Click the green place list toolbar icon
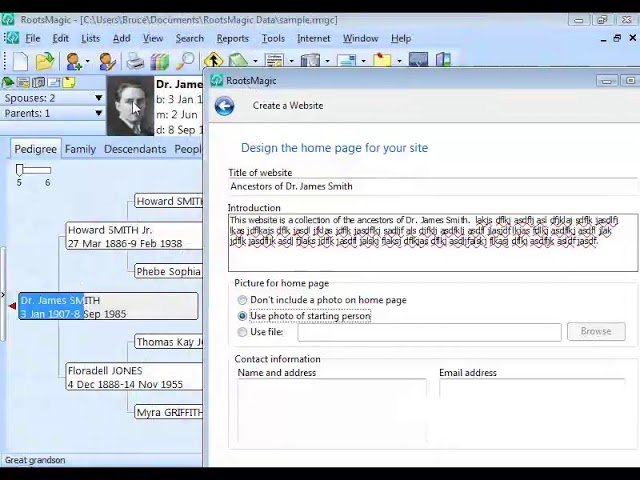This screenshot has height=480, width=640. 238,60
